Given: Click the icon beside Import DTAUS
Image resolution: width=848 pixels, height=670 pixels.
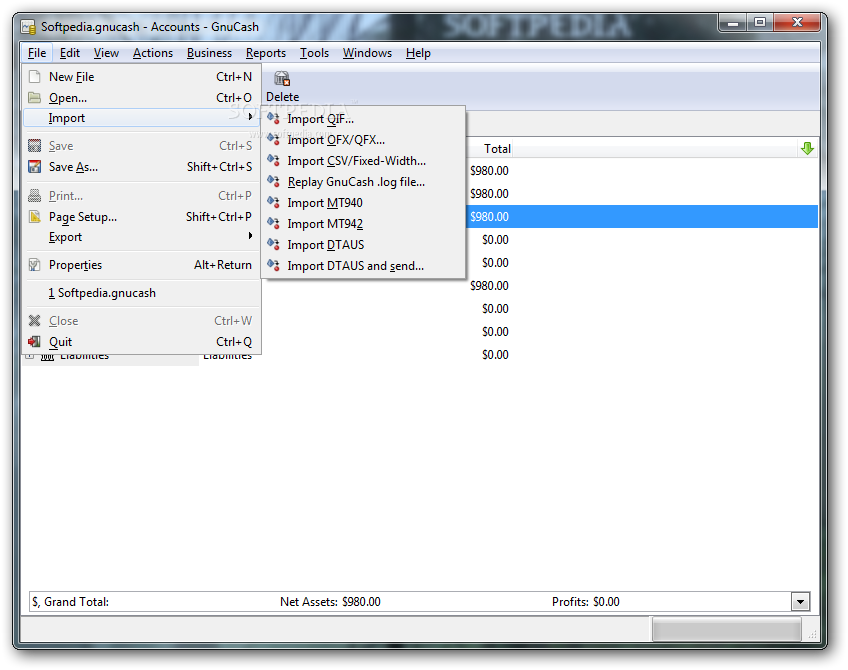Looking at the screenshot, I should pyautogui.click(x=274, y=244).
